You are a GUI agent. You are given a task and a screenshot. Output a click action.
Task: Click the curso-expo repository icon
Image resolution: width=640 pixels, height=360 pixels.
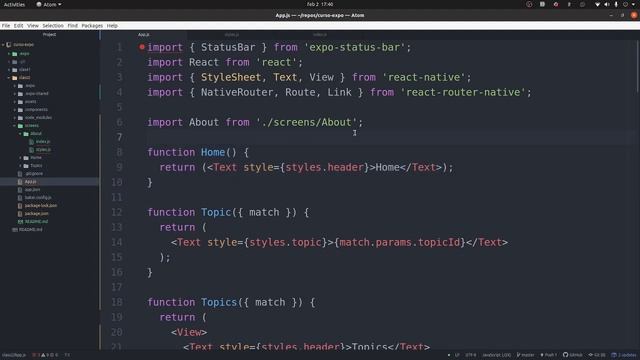point(9,44)
